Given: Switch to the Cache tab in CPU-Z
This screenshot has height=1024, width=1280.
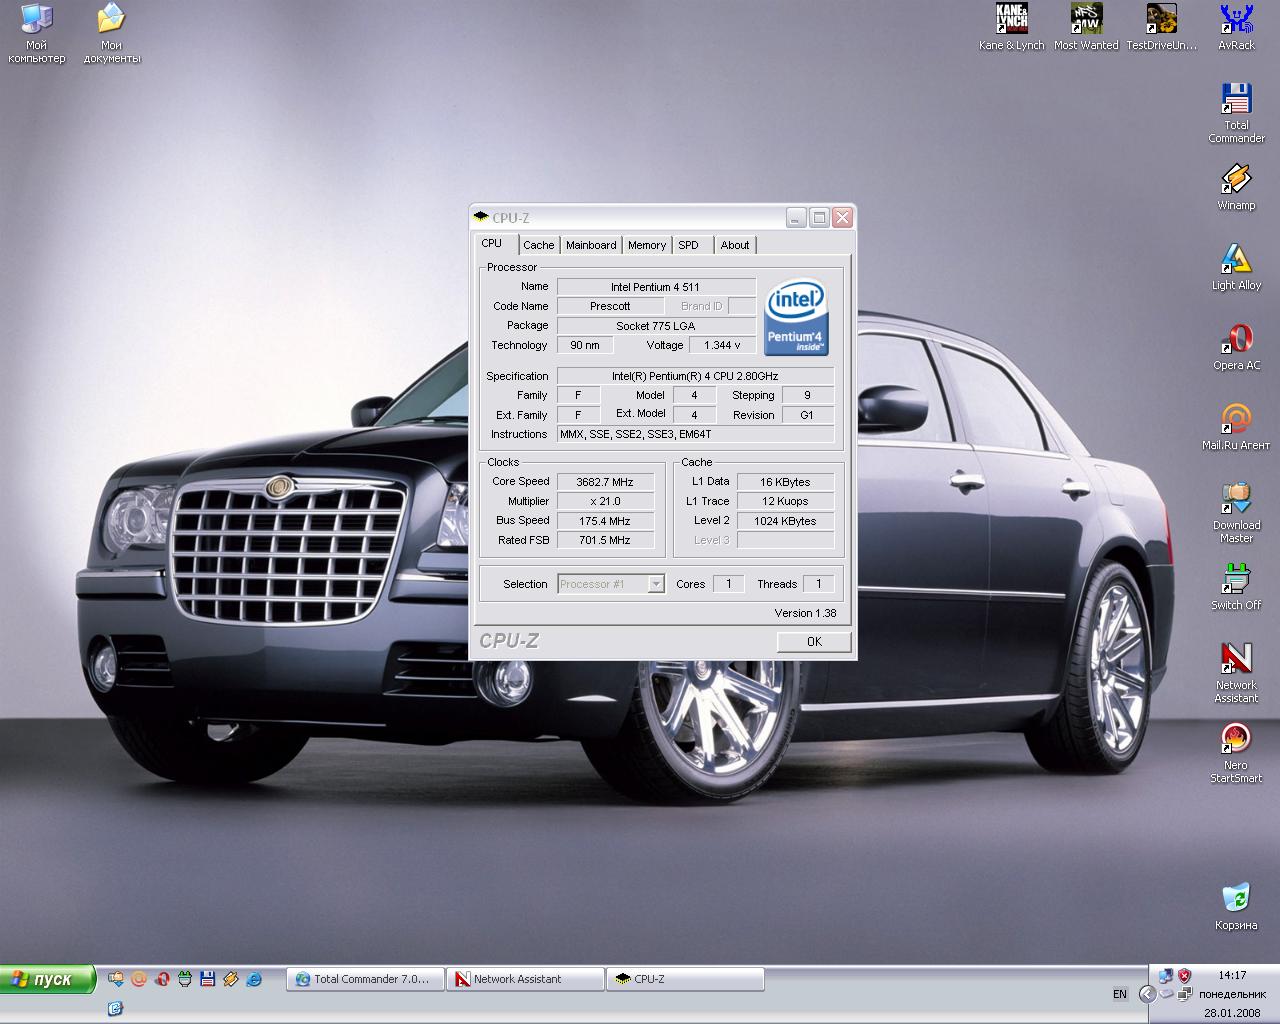Looking at the screenshot, I should (x=538, y=245).
